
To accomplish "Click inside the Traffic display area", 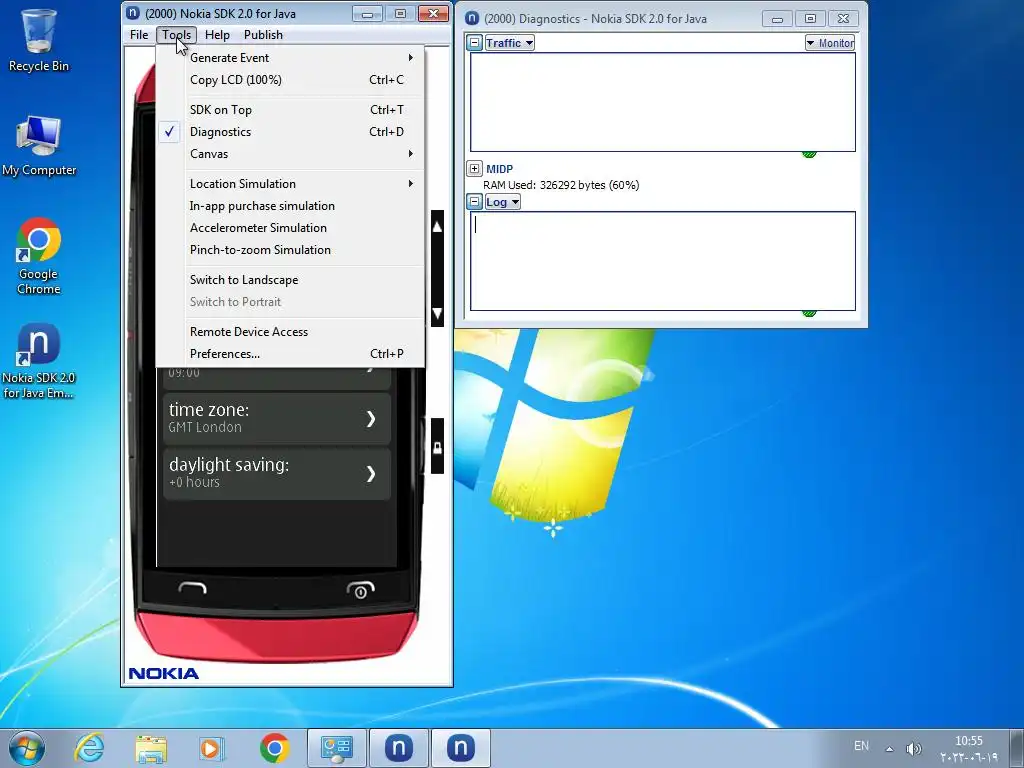I will tap(663, 102).
